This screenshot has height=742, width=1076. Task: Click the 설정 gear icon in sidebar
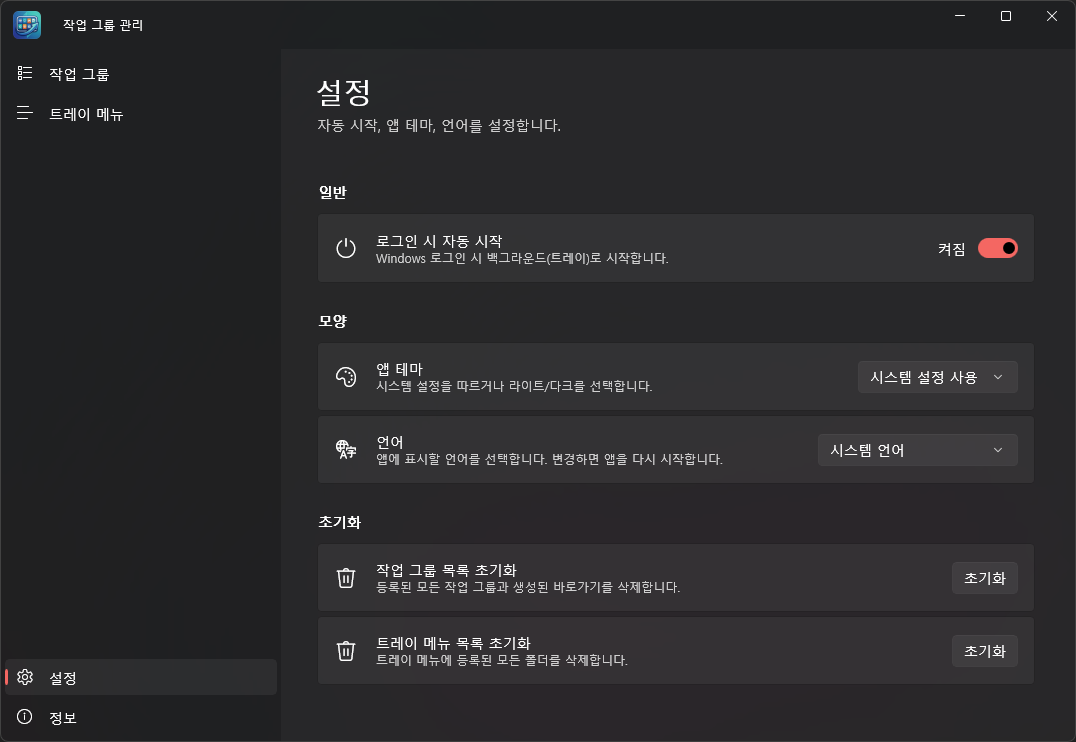[25, 677]
